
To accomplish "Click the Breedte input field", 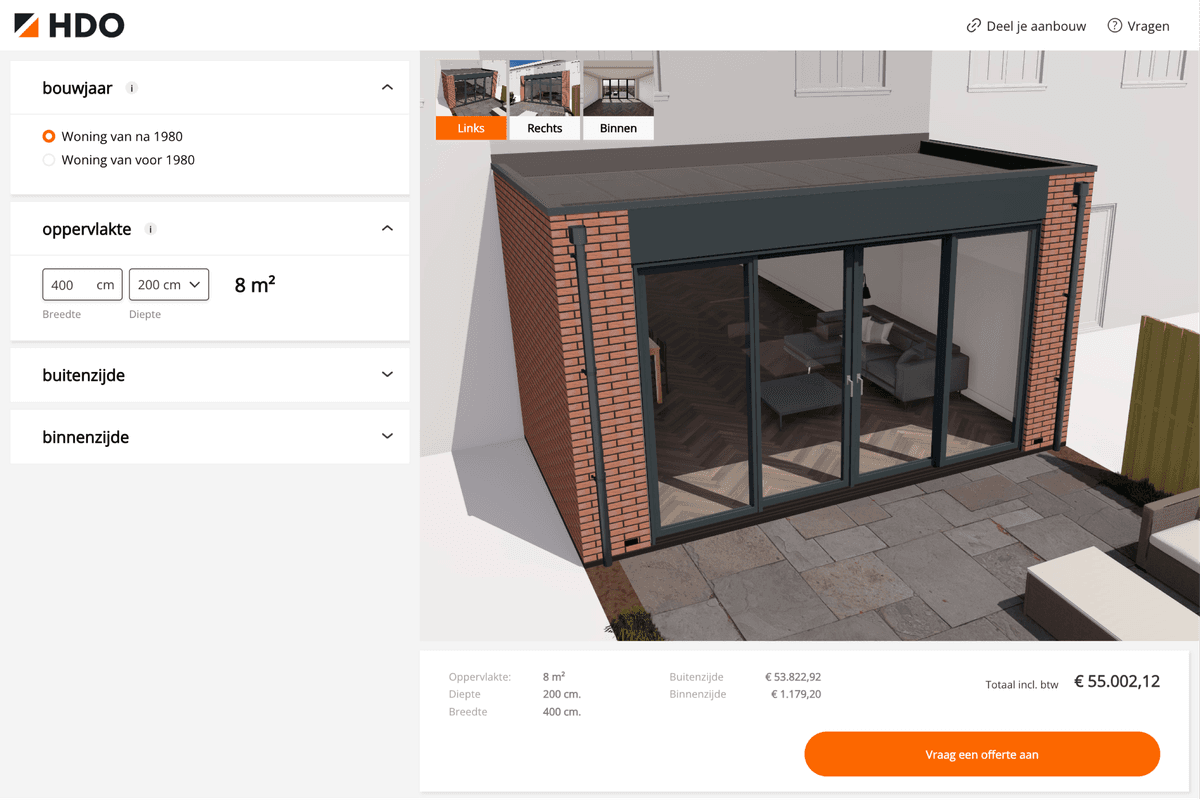I will pos(70,285).
